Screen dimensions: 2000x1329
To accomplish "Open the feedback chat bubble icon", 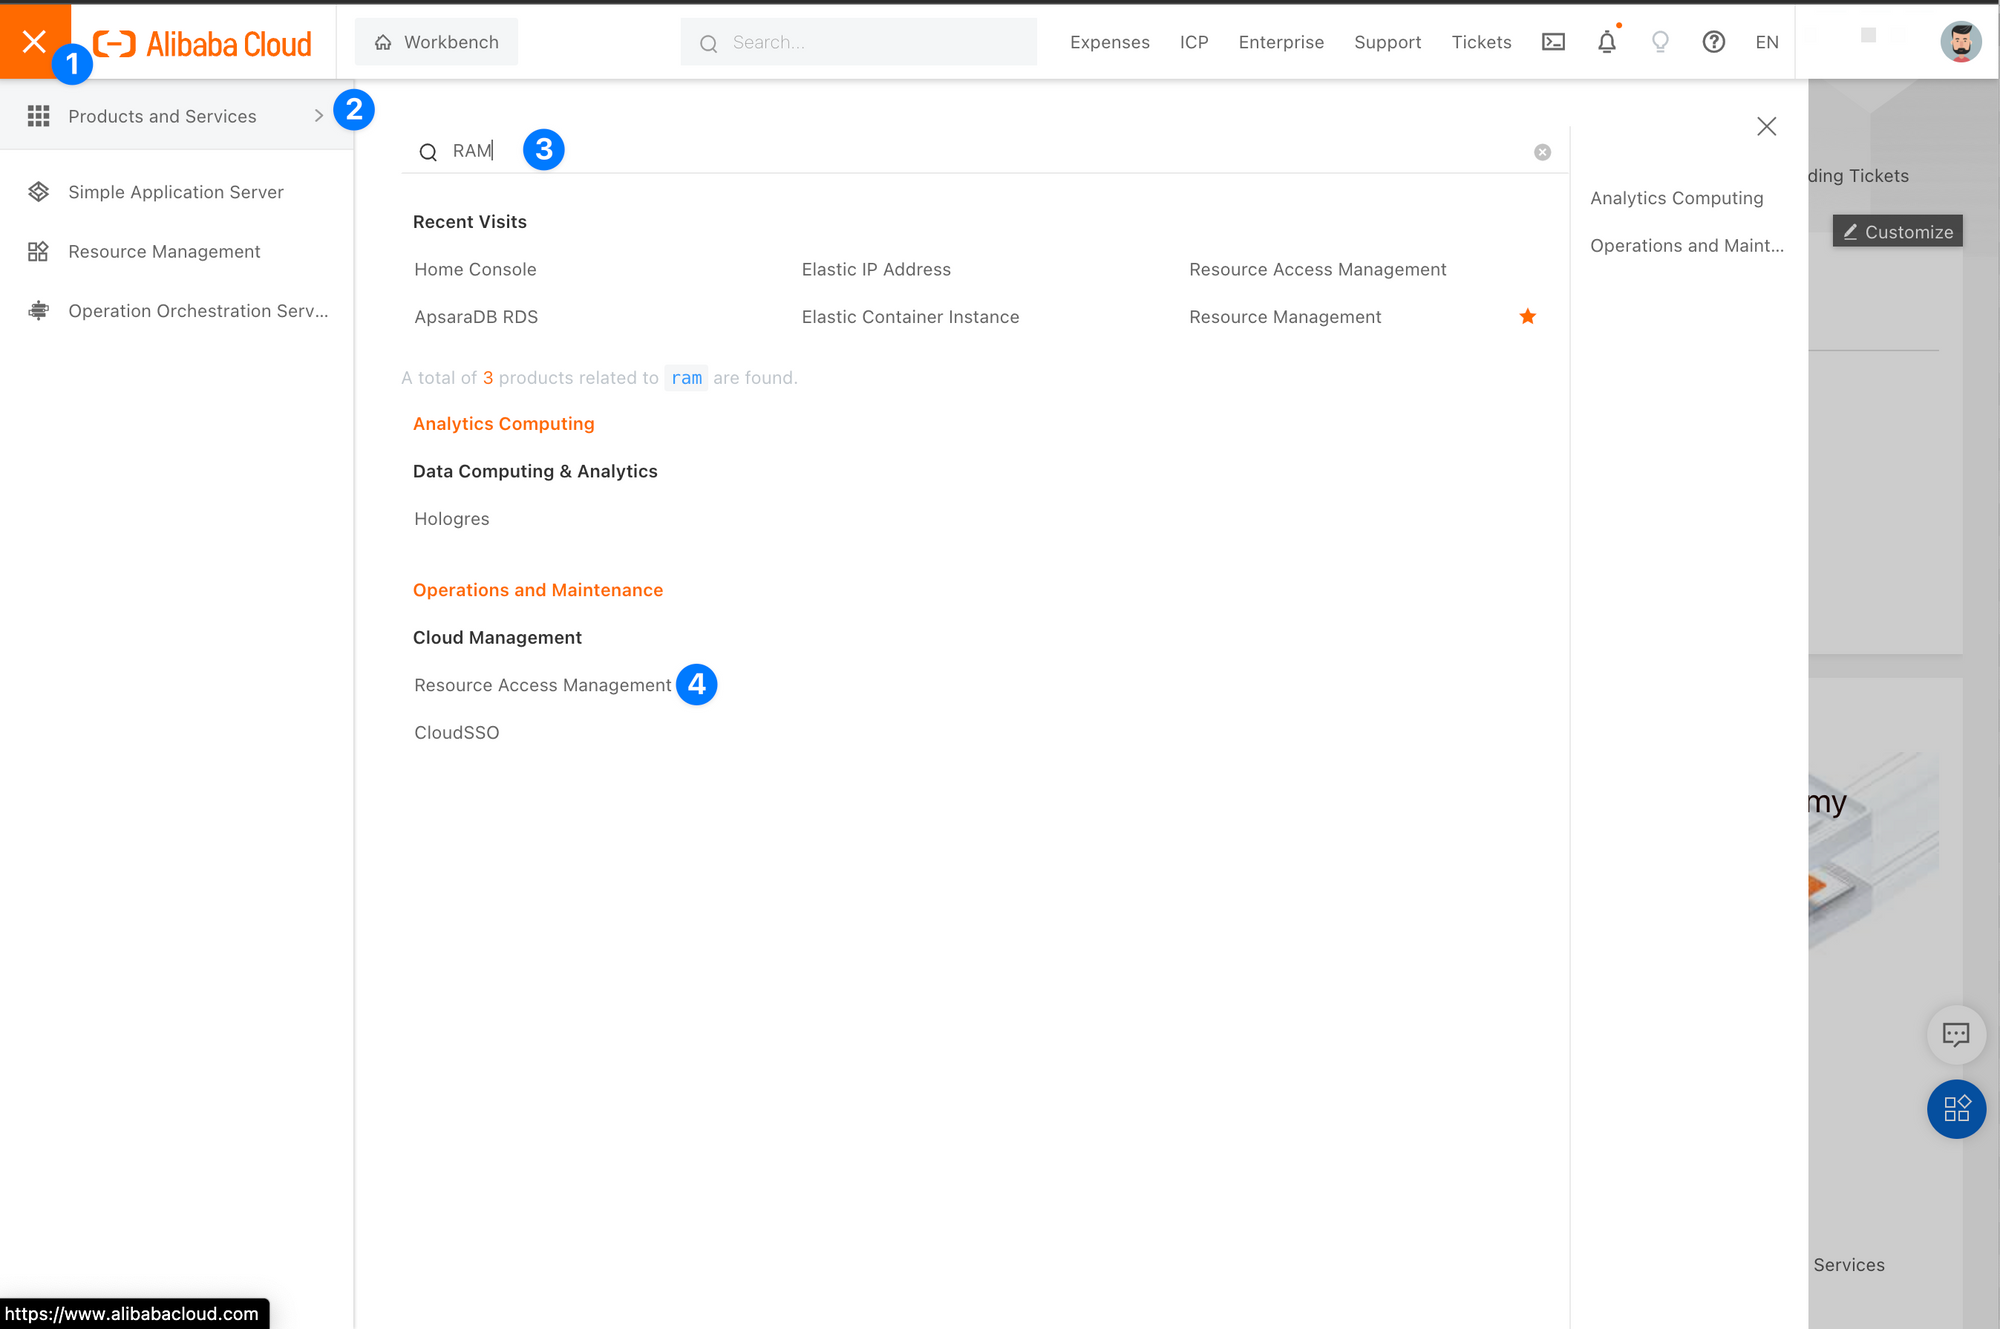I will pos(1955,1034).
